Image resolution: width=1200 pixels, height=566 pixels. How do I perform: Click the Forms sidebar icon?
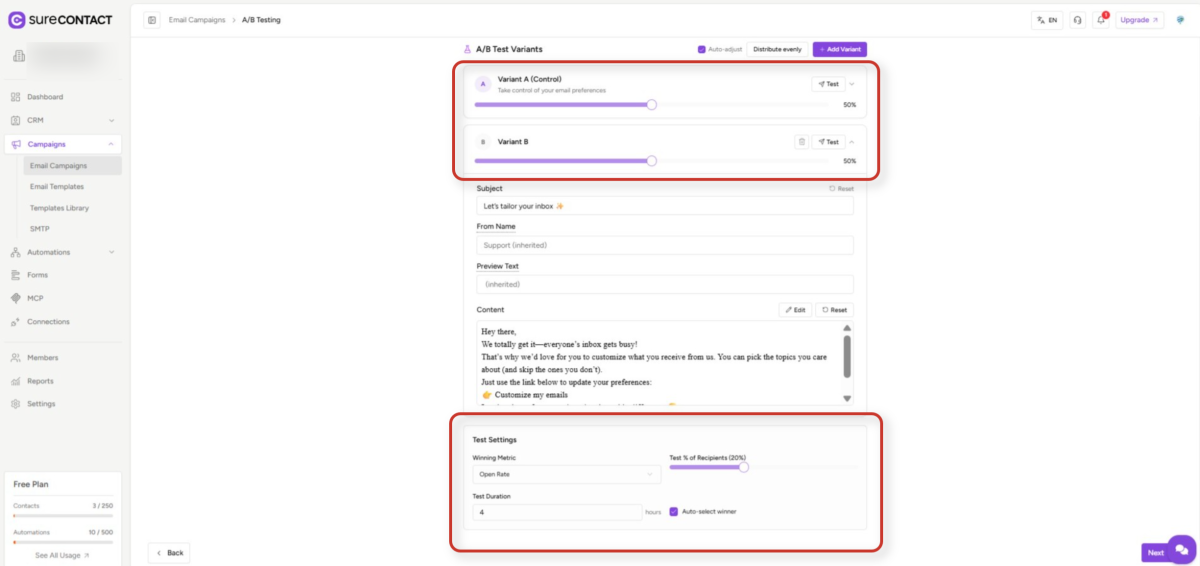click(16, 275)
